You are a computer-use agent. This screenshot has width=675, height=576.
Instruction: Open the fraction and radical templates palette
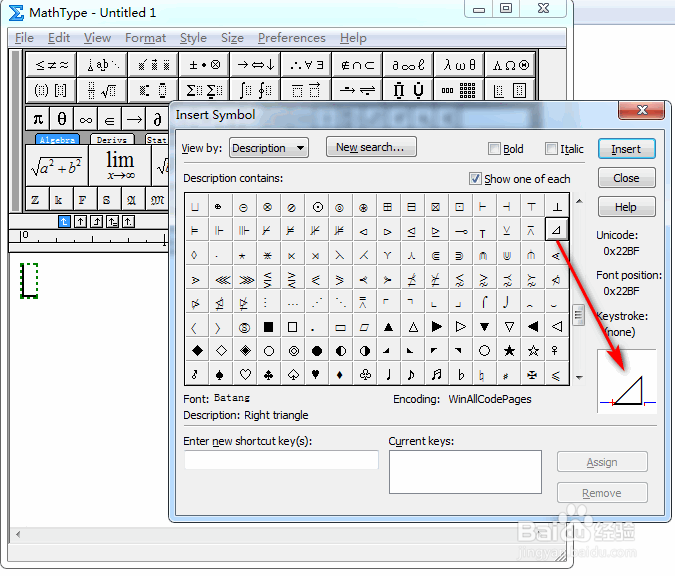[x=102, y=90]
